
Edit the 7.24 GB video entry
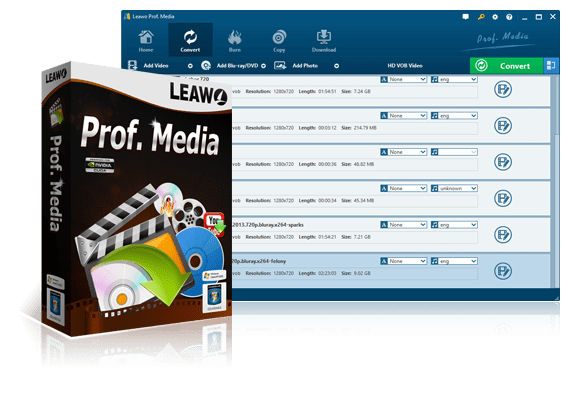point(503,89)
